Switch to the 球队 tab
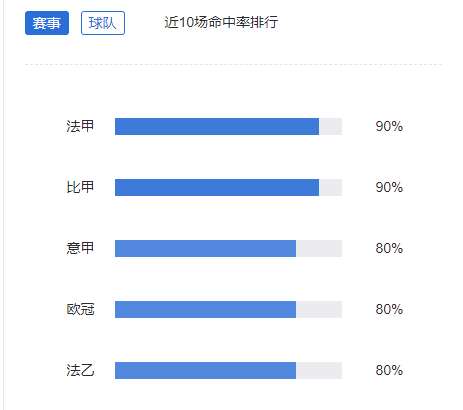463x410 pixels. click(103, 23)
